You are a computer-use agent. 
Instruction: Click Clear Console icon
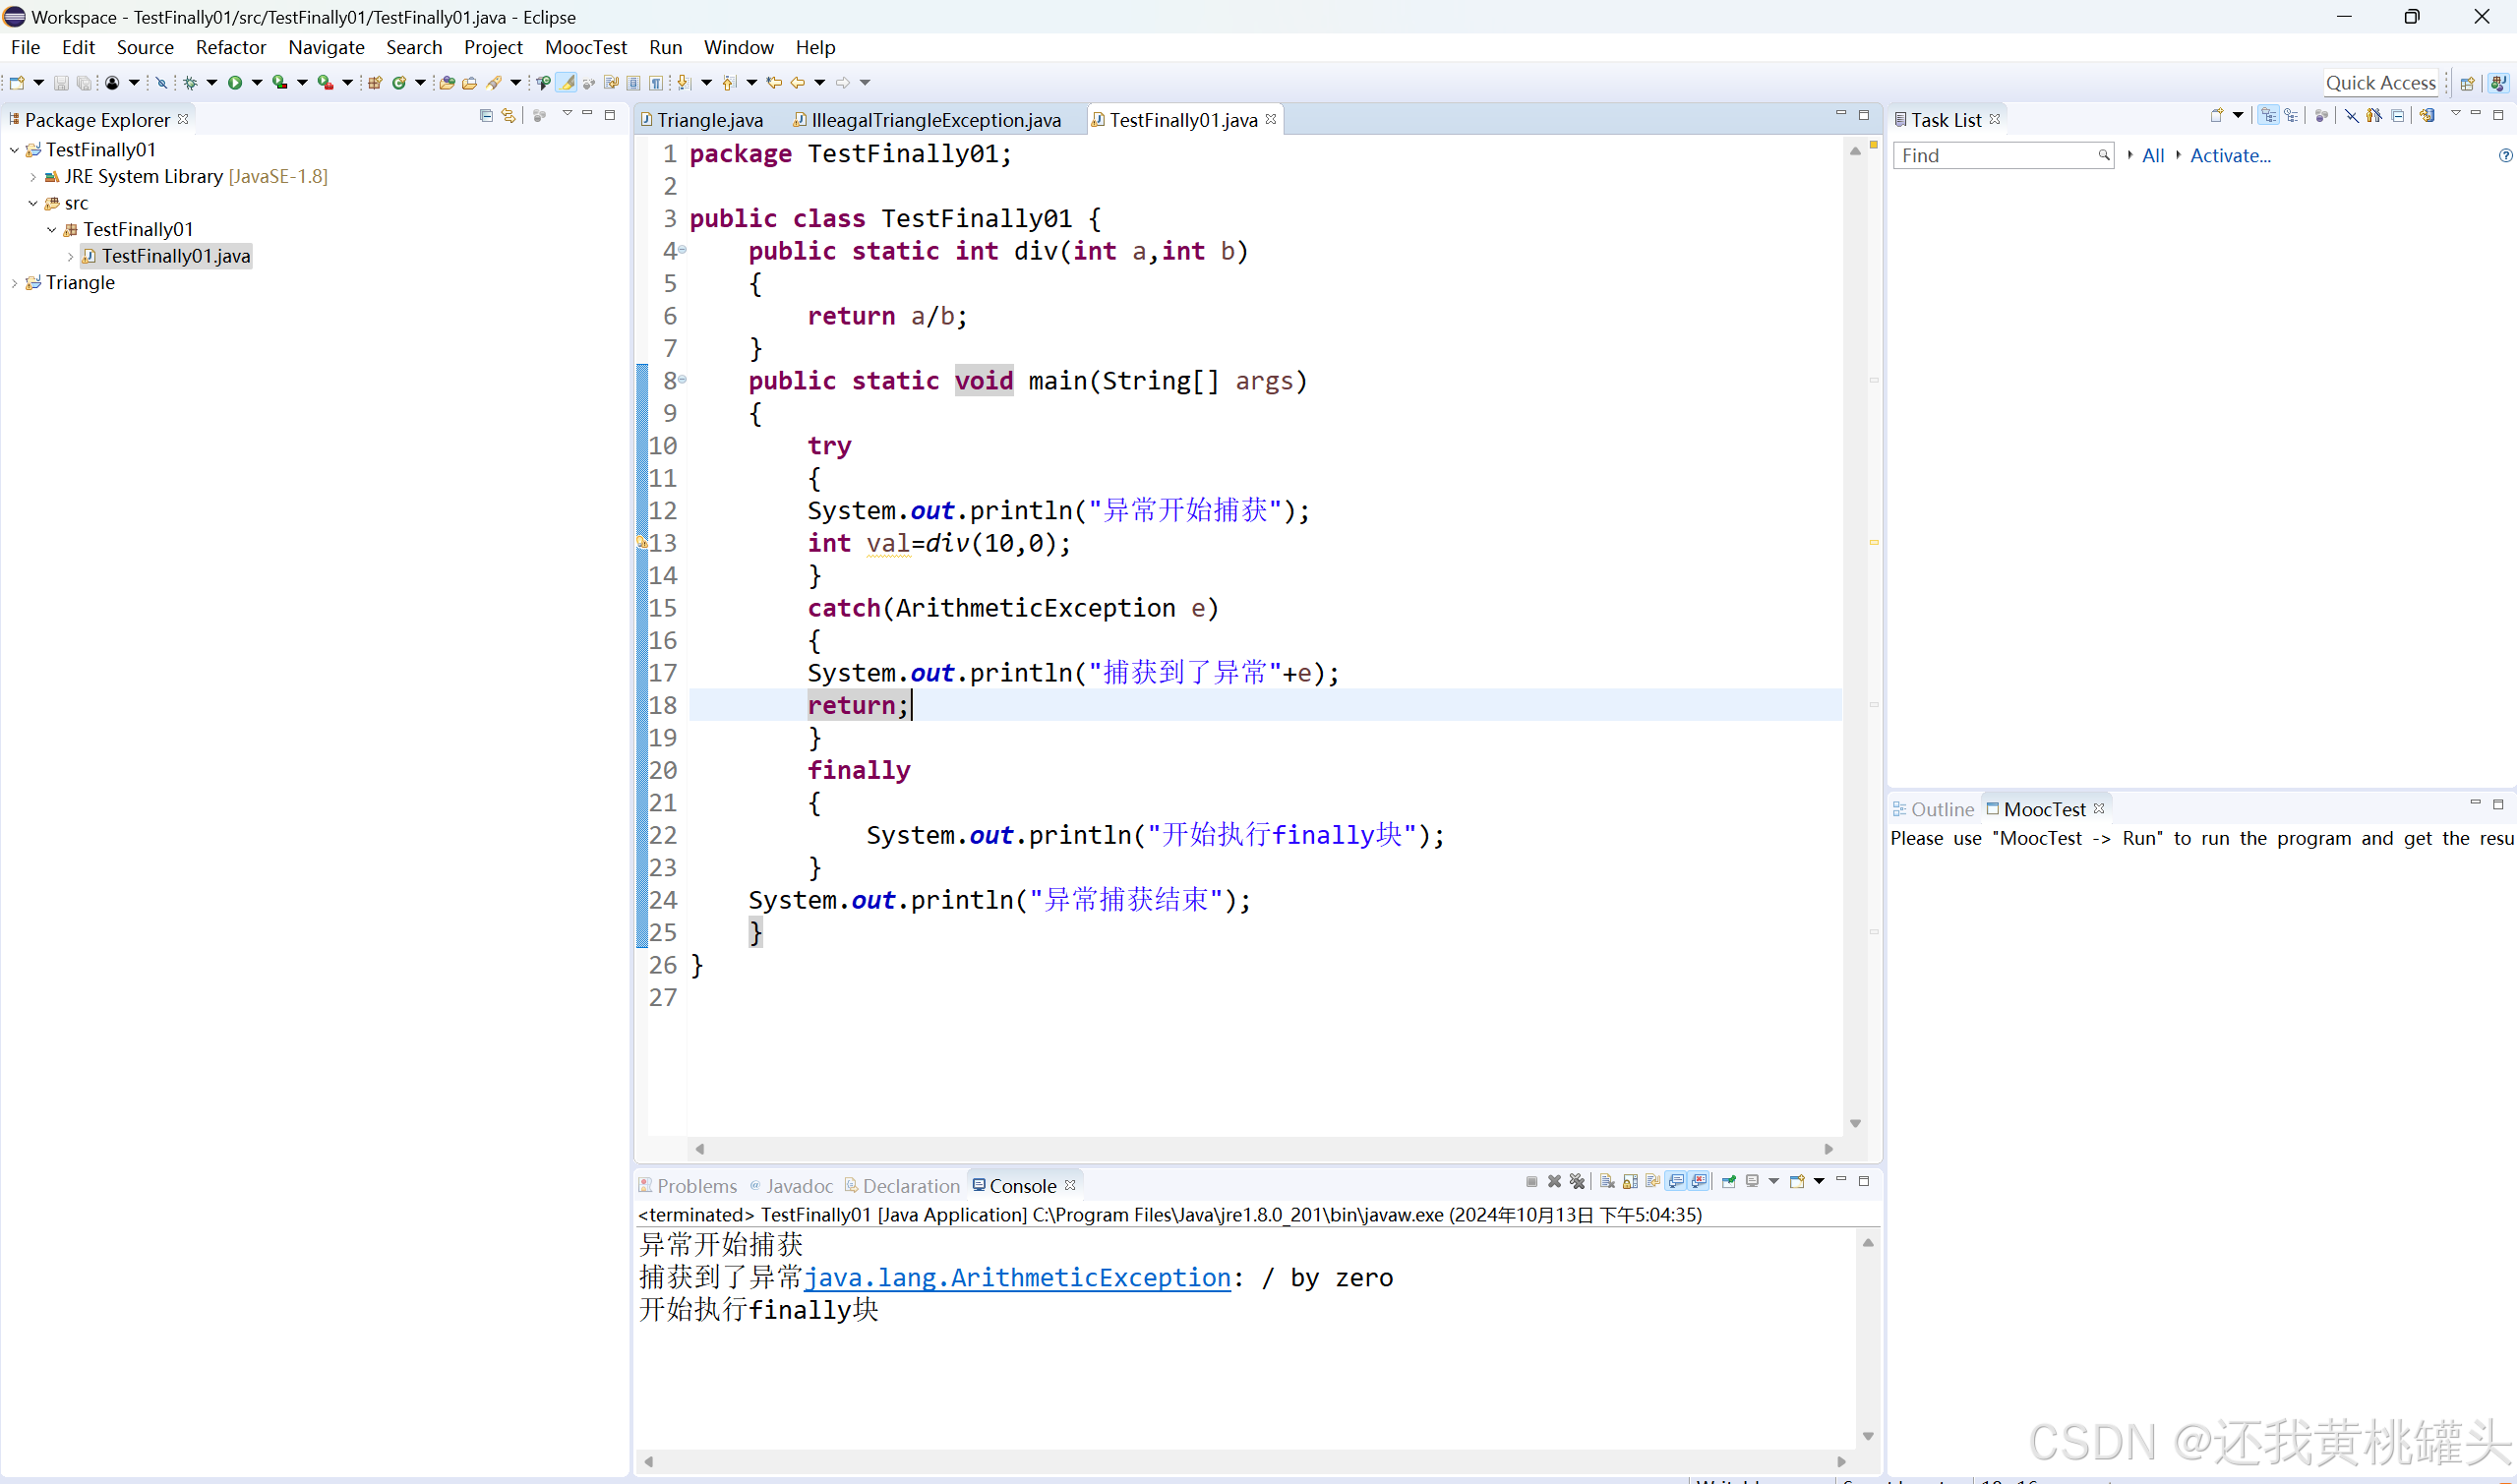pos(1607,1182)
